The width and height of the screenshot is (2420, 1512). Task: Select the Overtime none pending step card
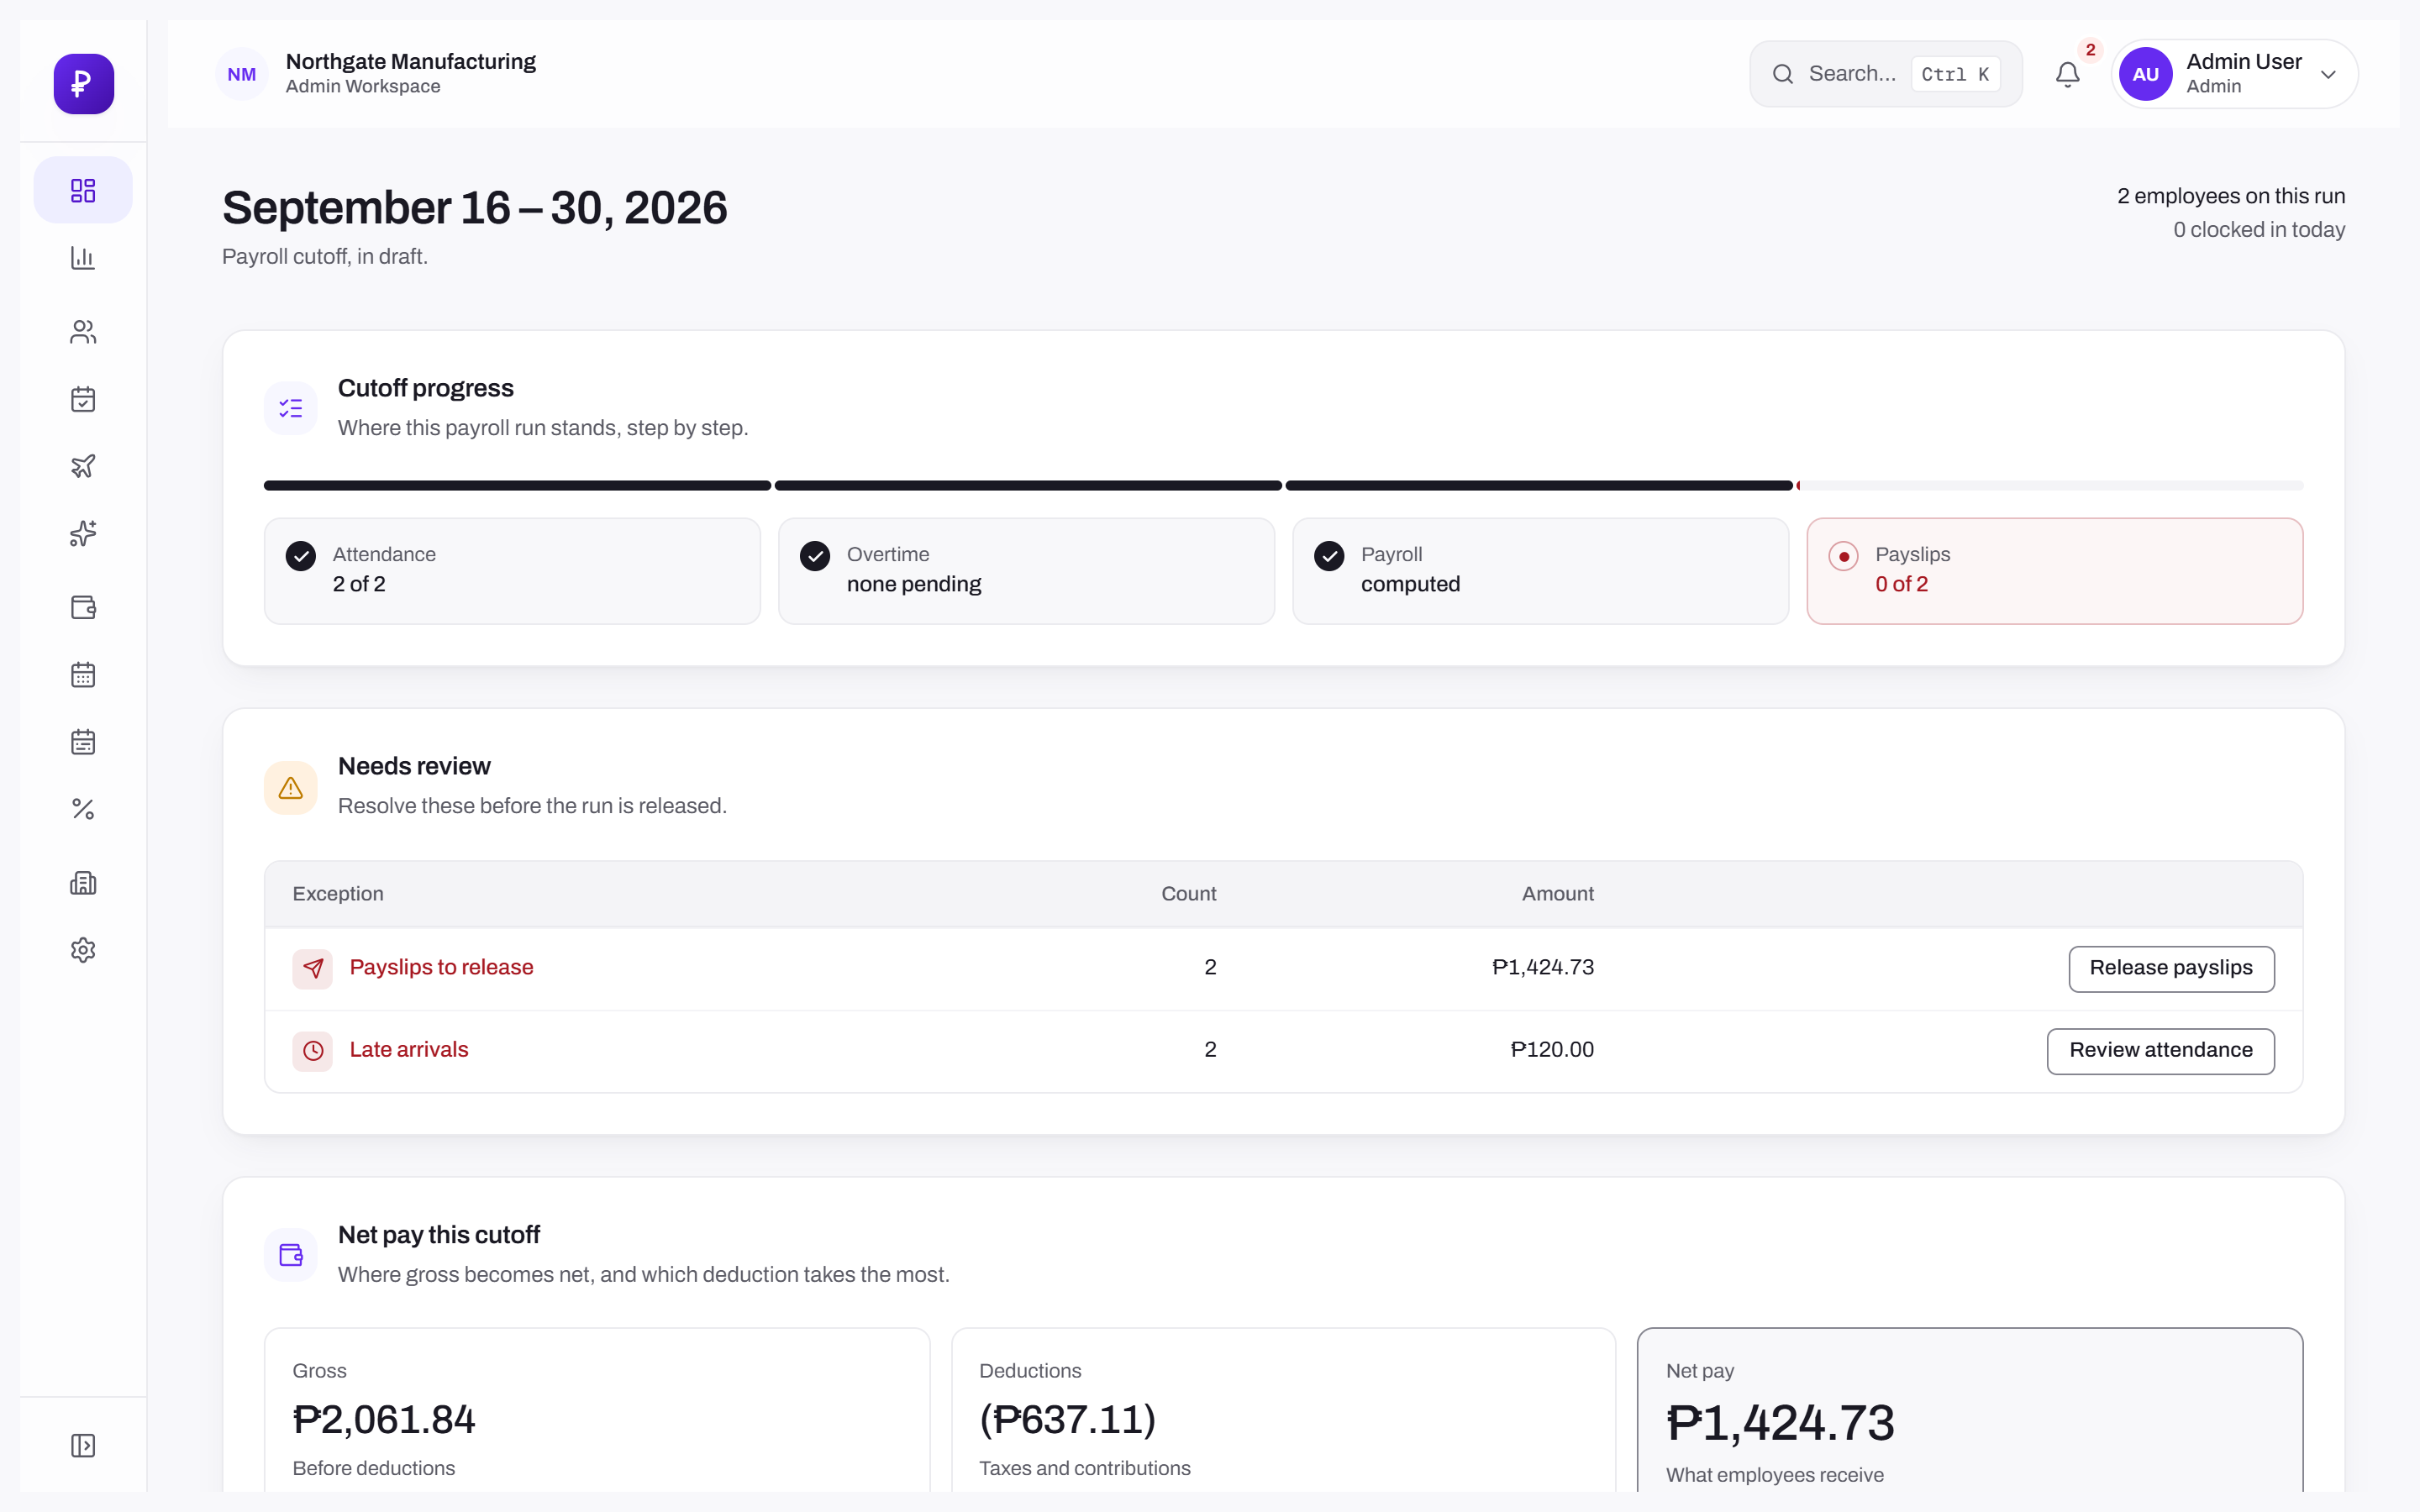(1026, 571)
